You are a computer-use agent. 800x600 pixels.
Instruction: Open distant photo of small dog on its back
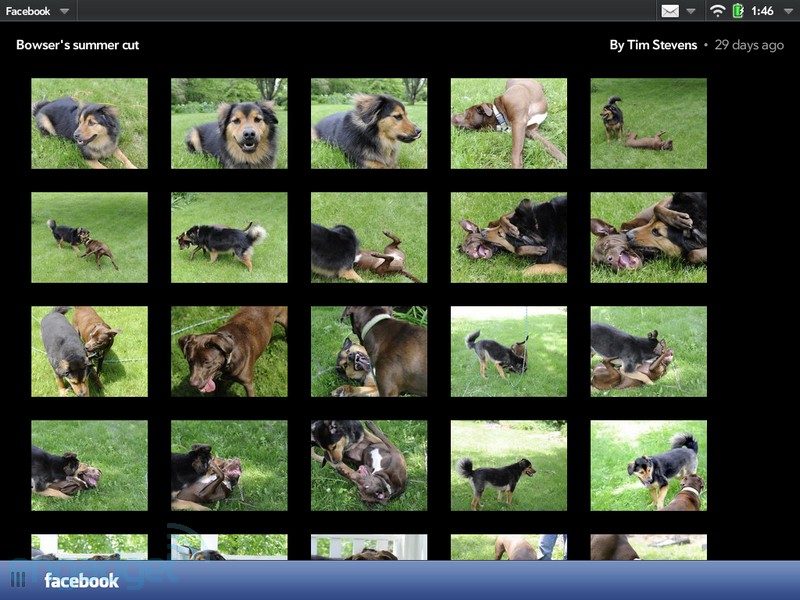point(648,123)
